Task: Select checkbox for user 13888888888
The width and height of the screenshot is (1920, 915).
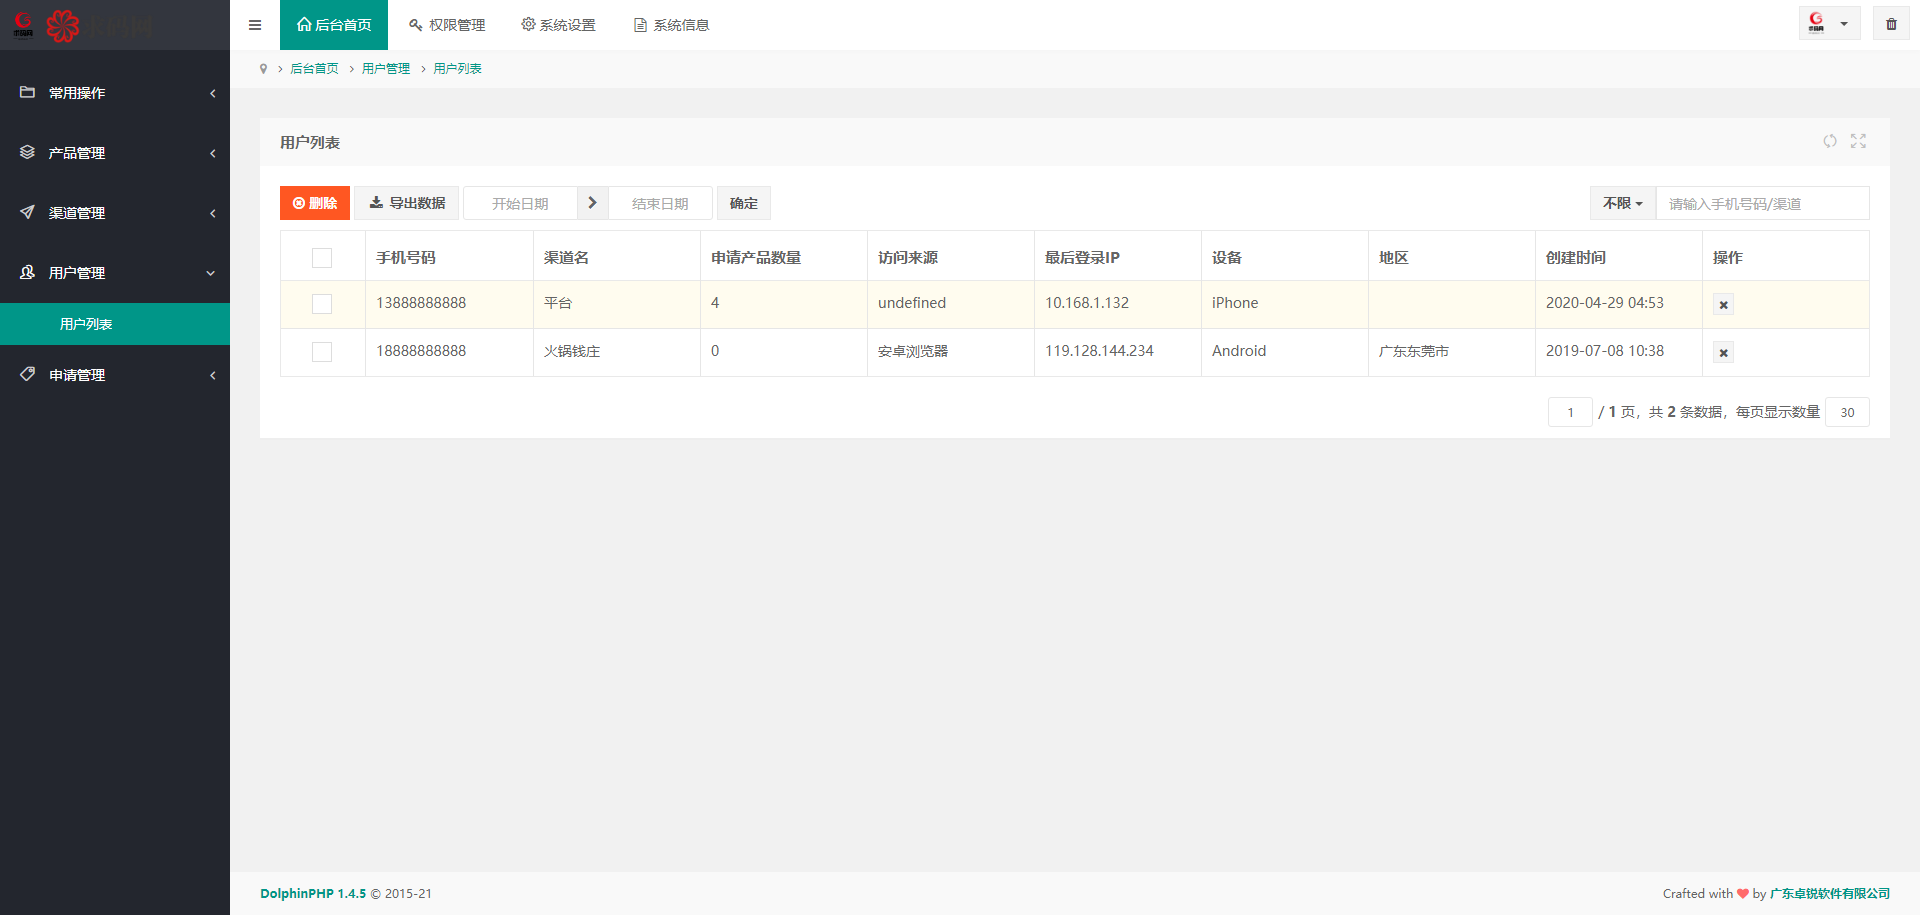Action: click(x=322, y=304)
